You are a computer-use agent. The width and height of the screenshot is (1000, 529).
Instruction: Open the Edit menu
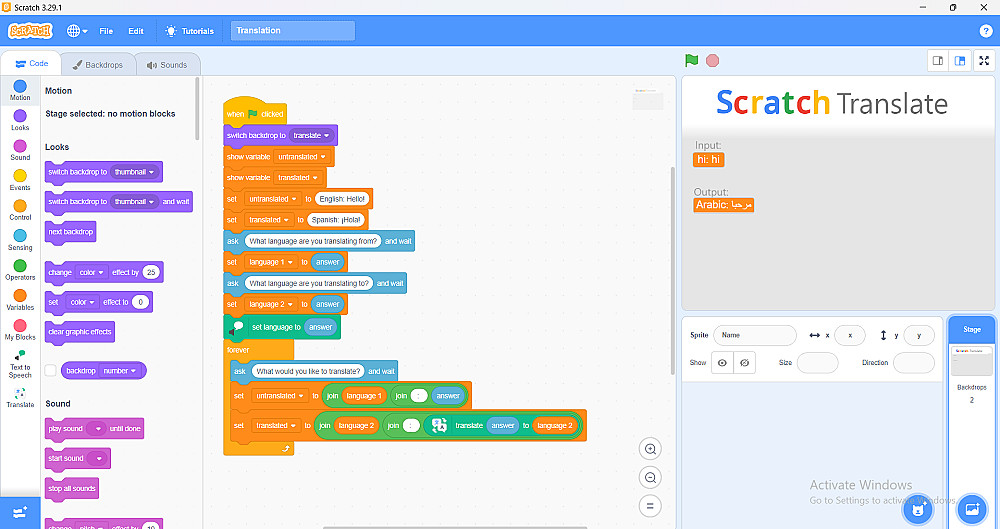(x=136, y=31)
